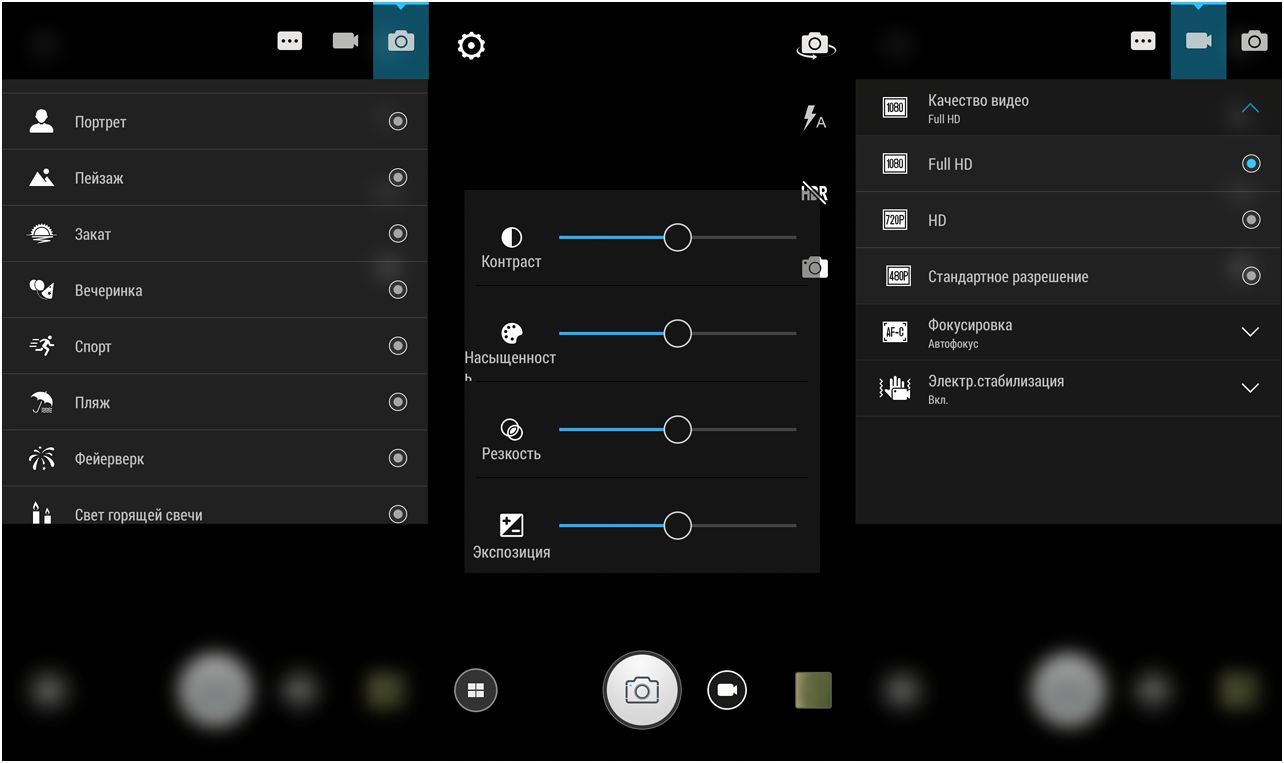This screenshot has height=763, width=1284.
Task: Expand the Фокусировка options
Action: [1250, 332]
